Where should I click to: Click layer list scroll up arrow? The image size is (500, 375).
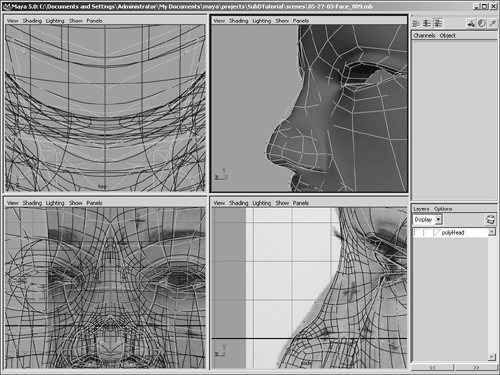492,232
